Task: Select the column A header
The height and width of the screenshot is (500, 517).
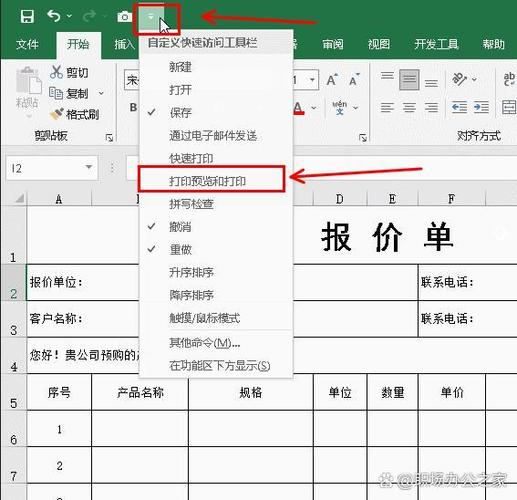Action: pyautogui.click(x=59, y=199)
